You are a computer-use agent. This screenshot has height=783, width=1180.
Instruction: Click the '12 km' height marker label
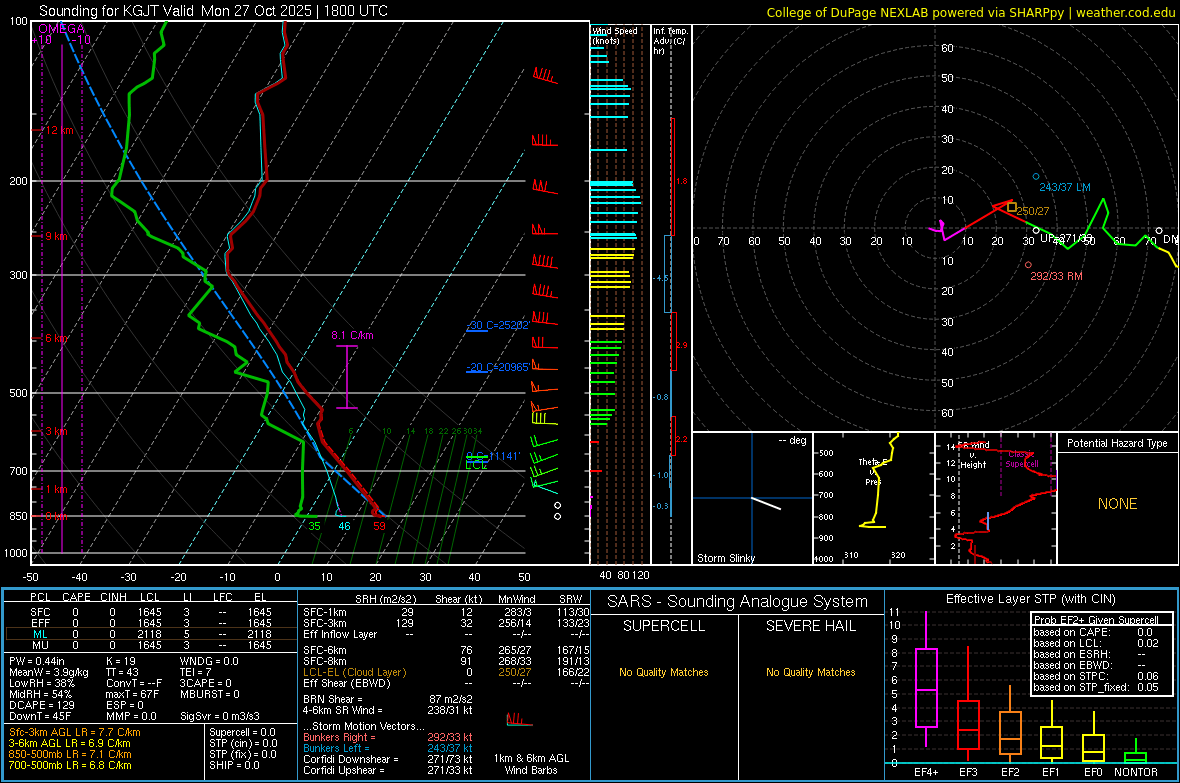pos(59,130)
